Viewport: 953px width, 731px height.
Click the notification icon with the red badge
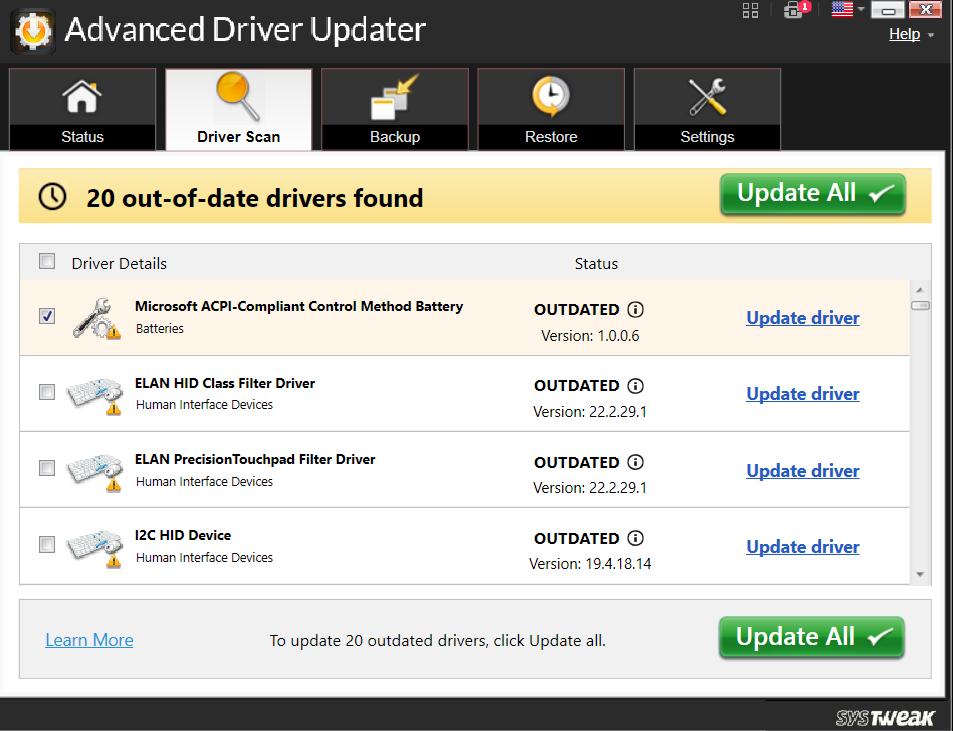[790, 11]
